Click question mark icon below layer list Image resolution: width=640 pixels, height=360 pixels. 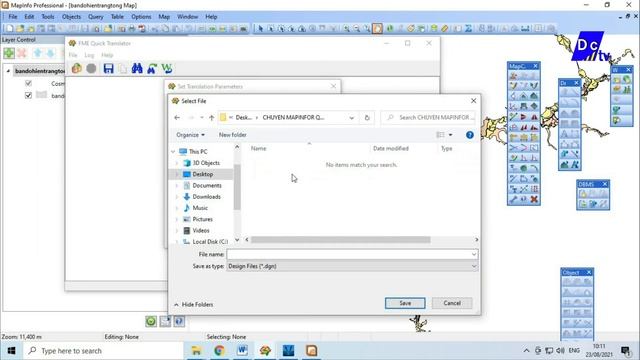coord(179,322)
